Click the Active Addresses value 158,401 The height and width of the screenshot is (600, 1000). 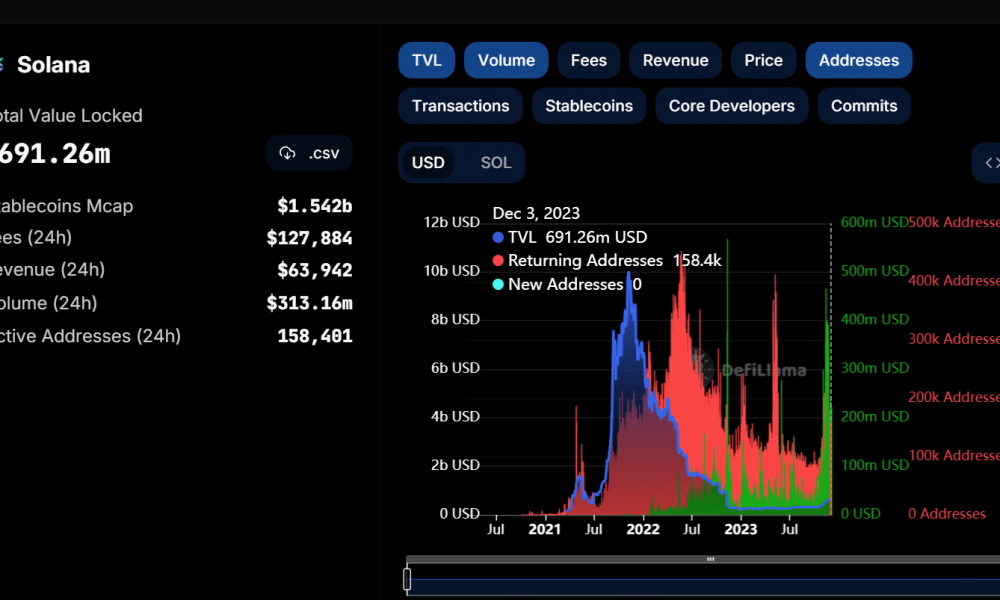[315, 336]
